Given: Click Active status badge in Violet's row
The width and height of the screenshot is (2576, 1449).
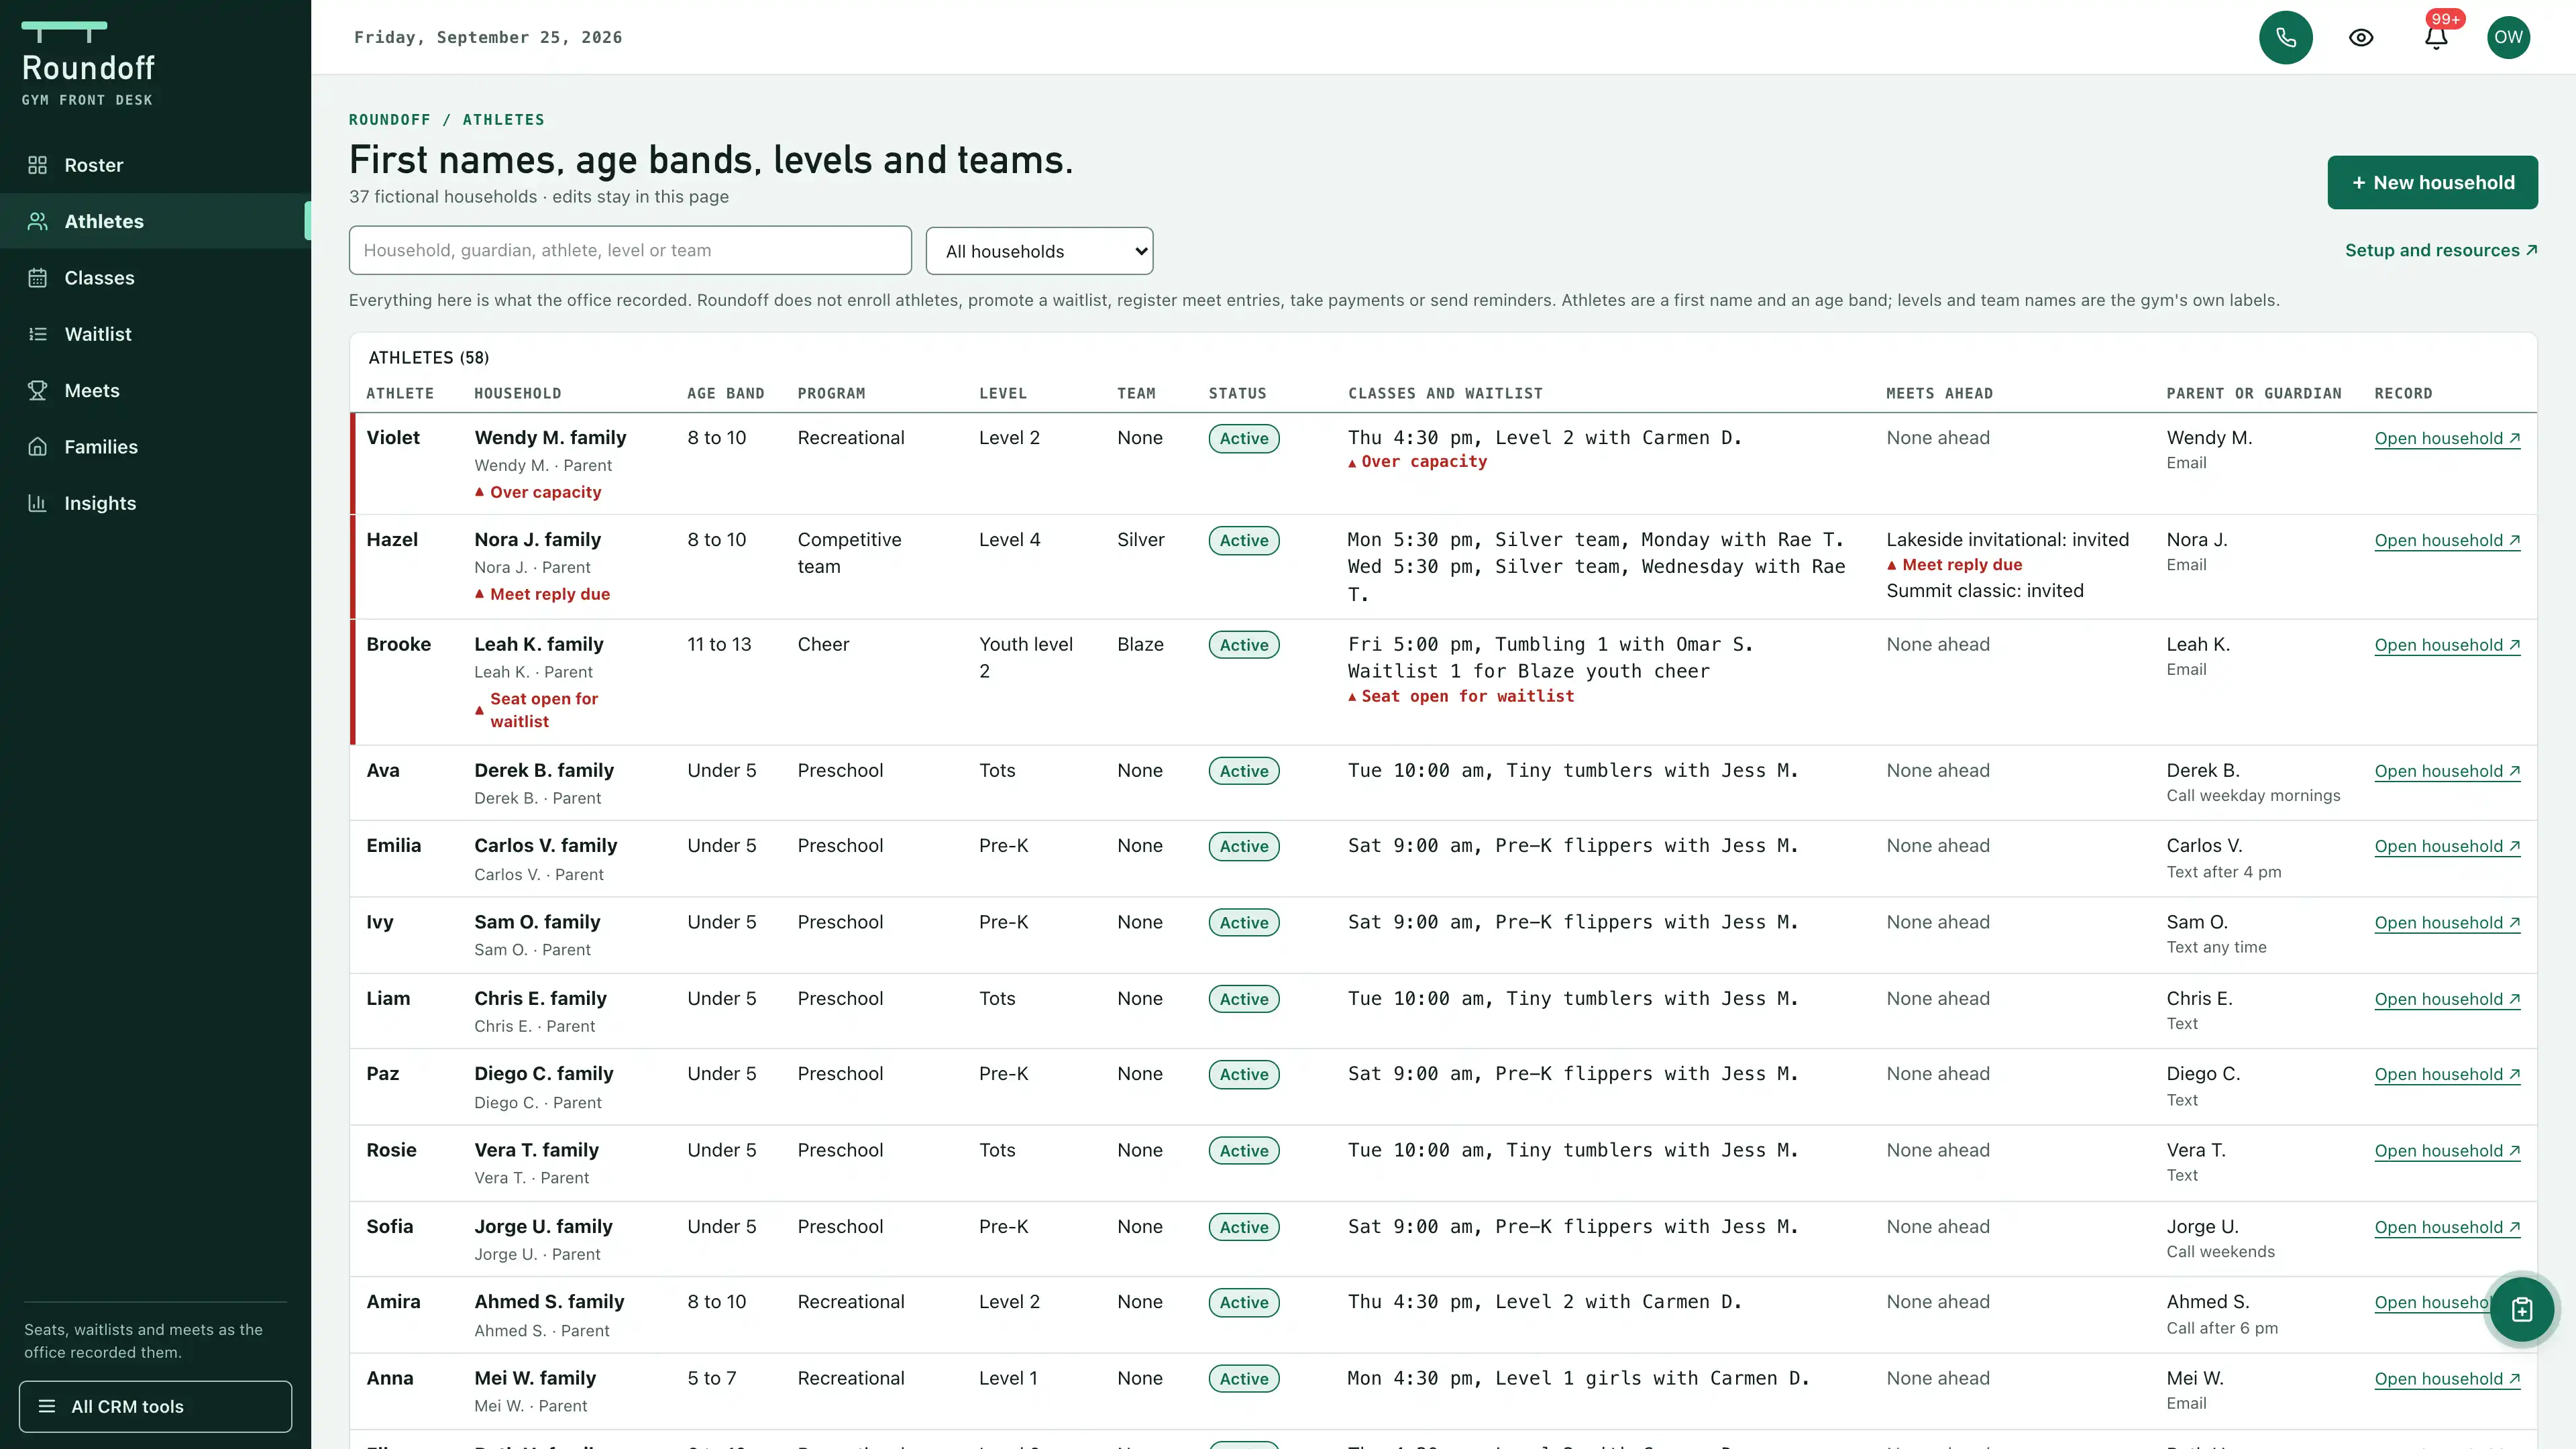Looking at the screenshot, I should click(x=1243, y=438).
